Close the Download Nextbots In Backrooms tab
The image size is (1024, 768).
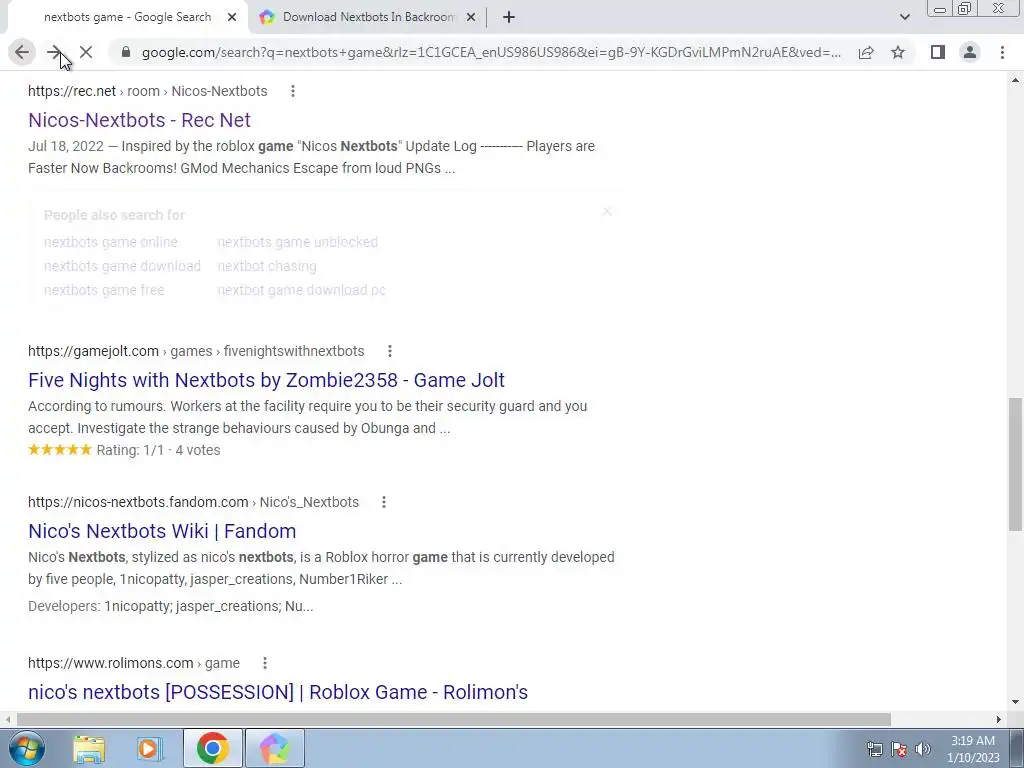click(471, 17)
